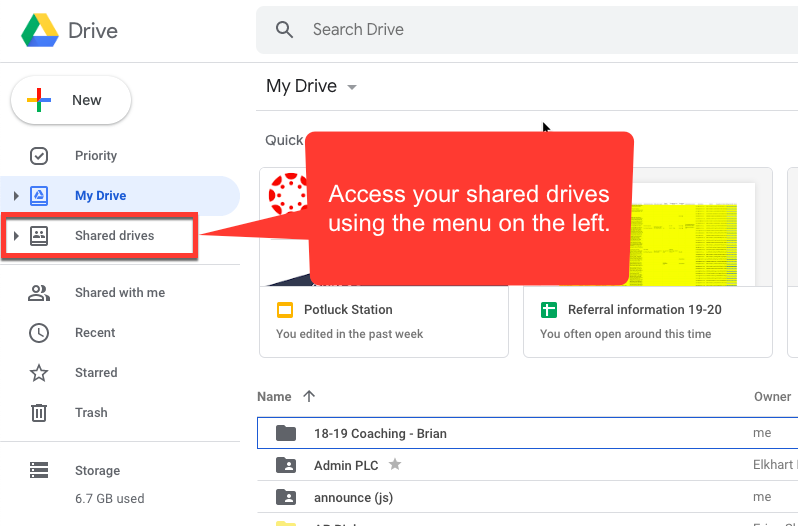Open Recent files

95,333
